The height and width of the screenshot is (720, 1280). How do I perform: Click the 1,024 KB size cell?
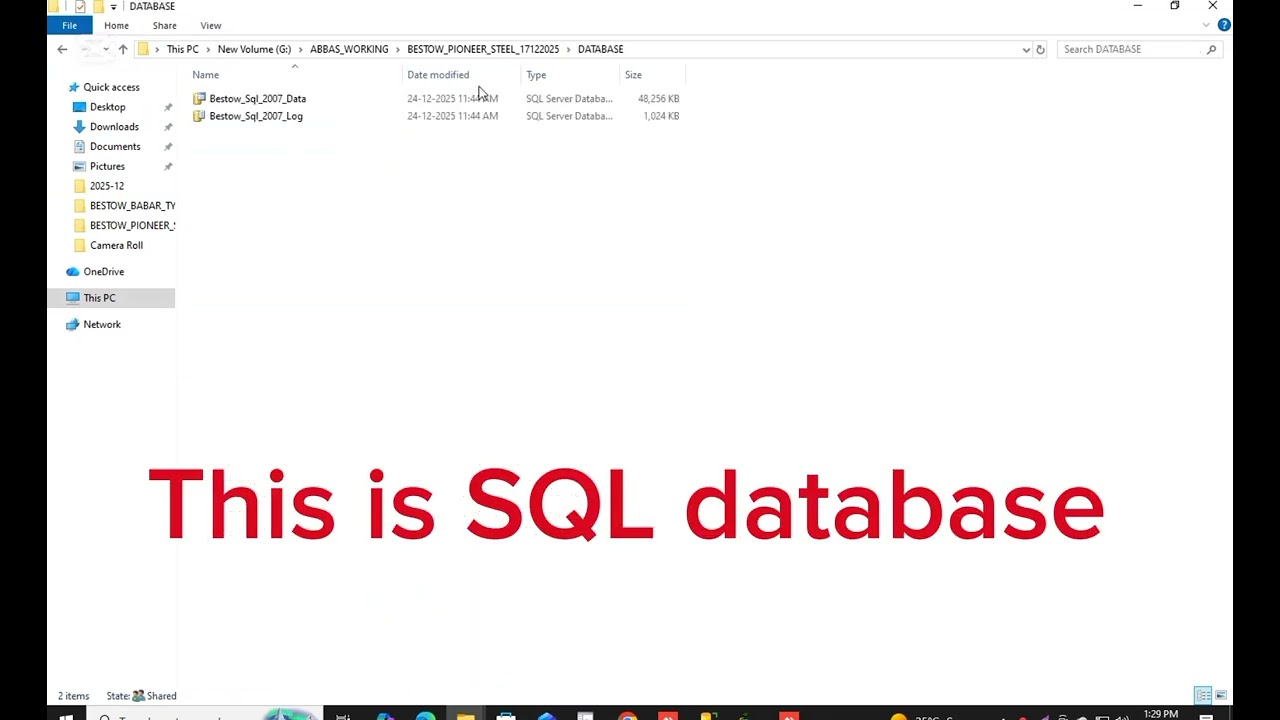tap(661, 116)
